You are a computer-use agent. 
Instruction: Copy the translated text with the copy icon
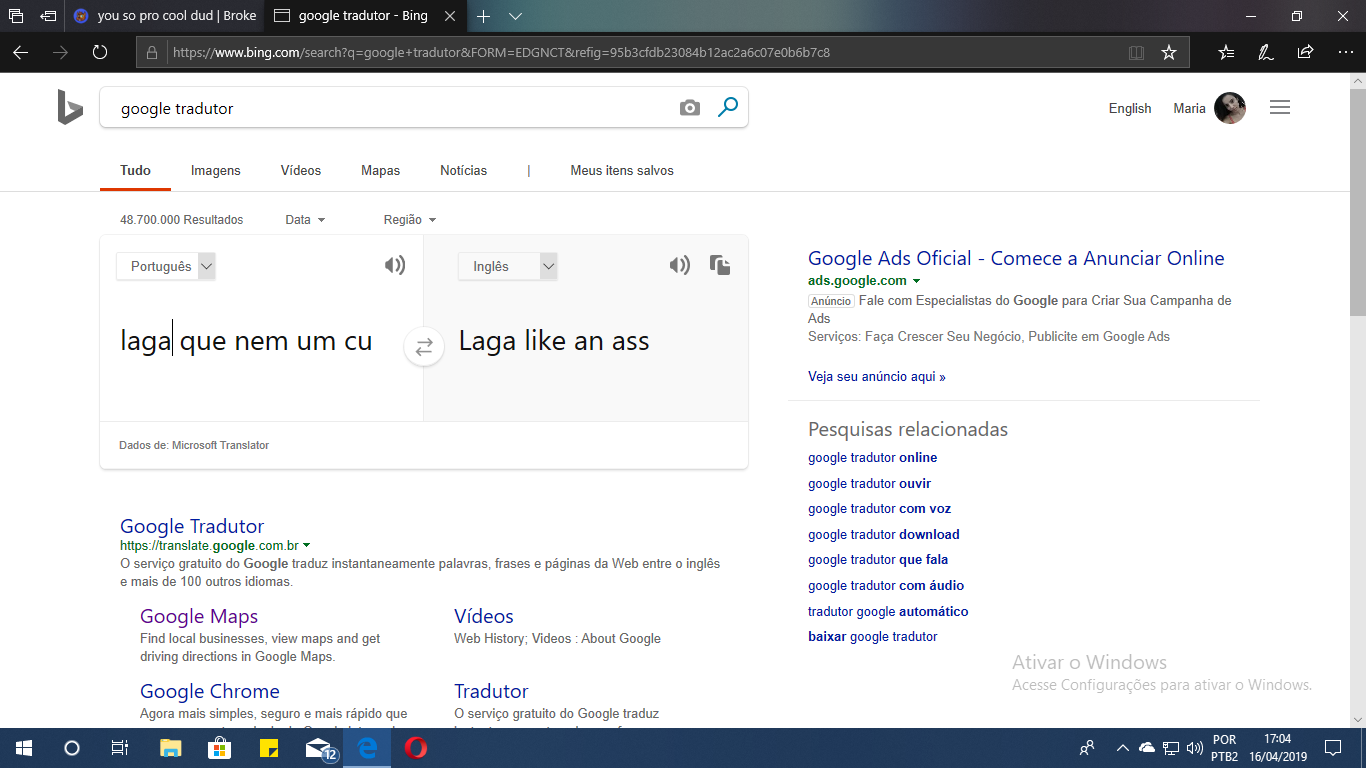pyautogui.click(x=720, y=265)
